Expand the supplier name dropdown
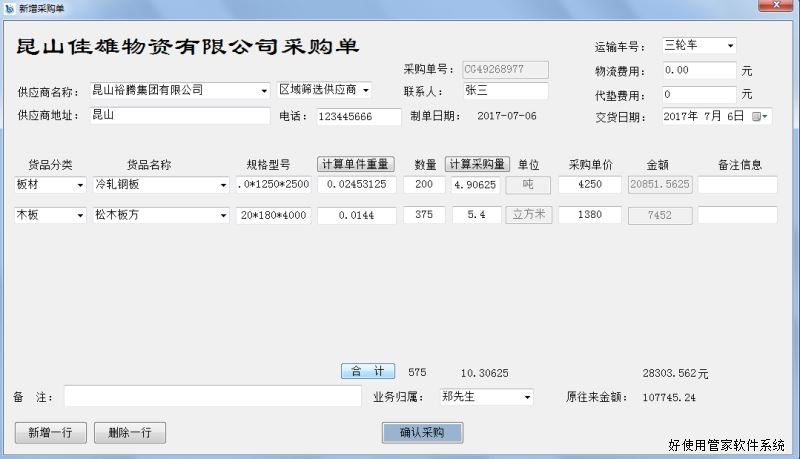800x459 pixels. [263, 91]
